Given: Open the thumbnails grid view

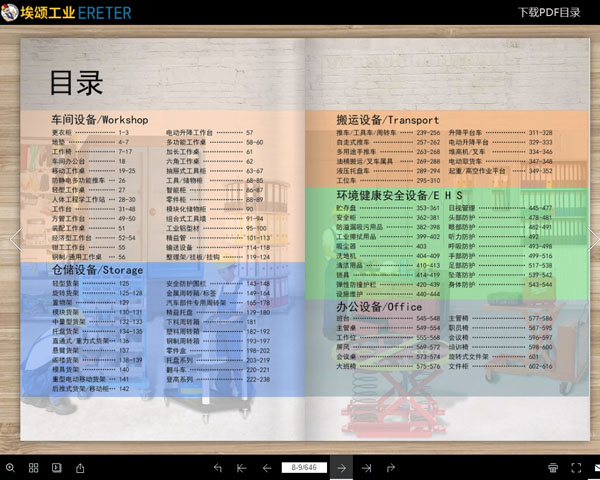Looking at the screenshot, I should coord(33,467).
